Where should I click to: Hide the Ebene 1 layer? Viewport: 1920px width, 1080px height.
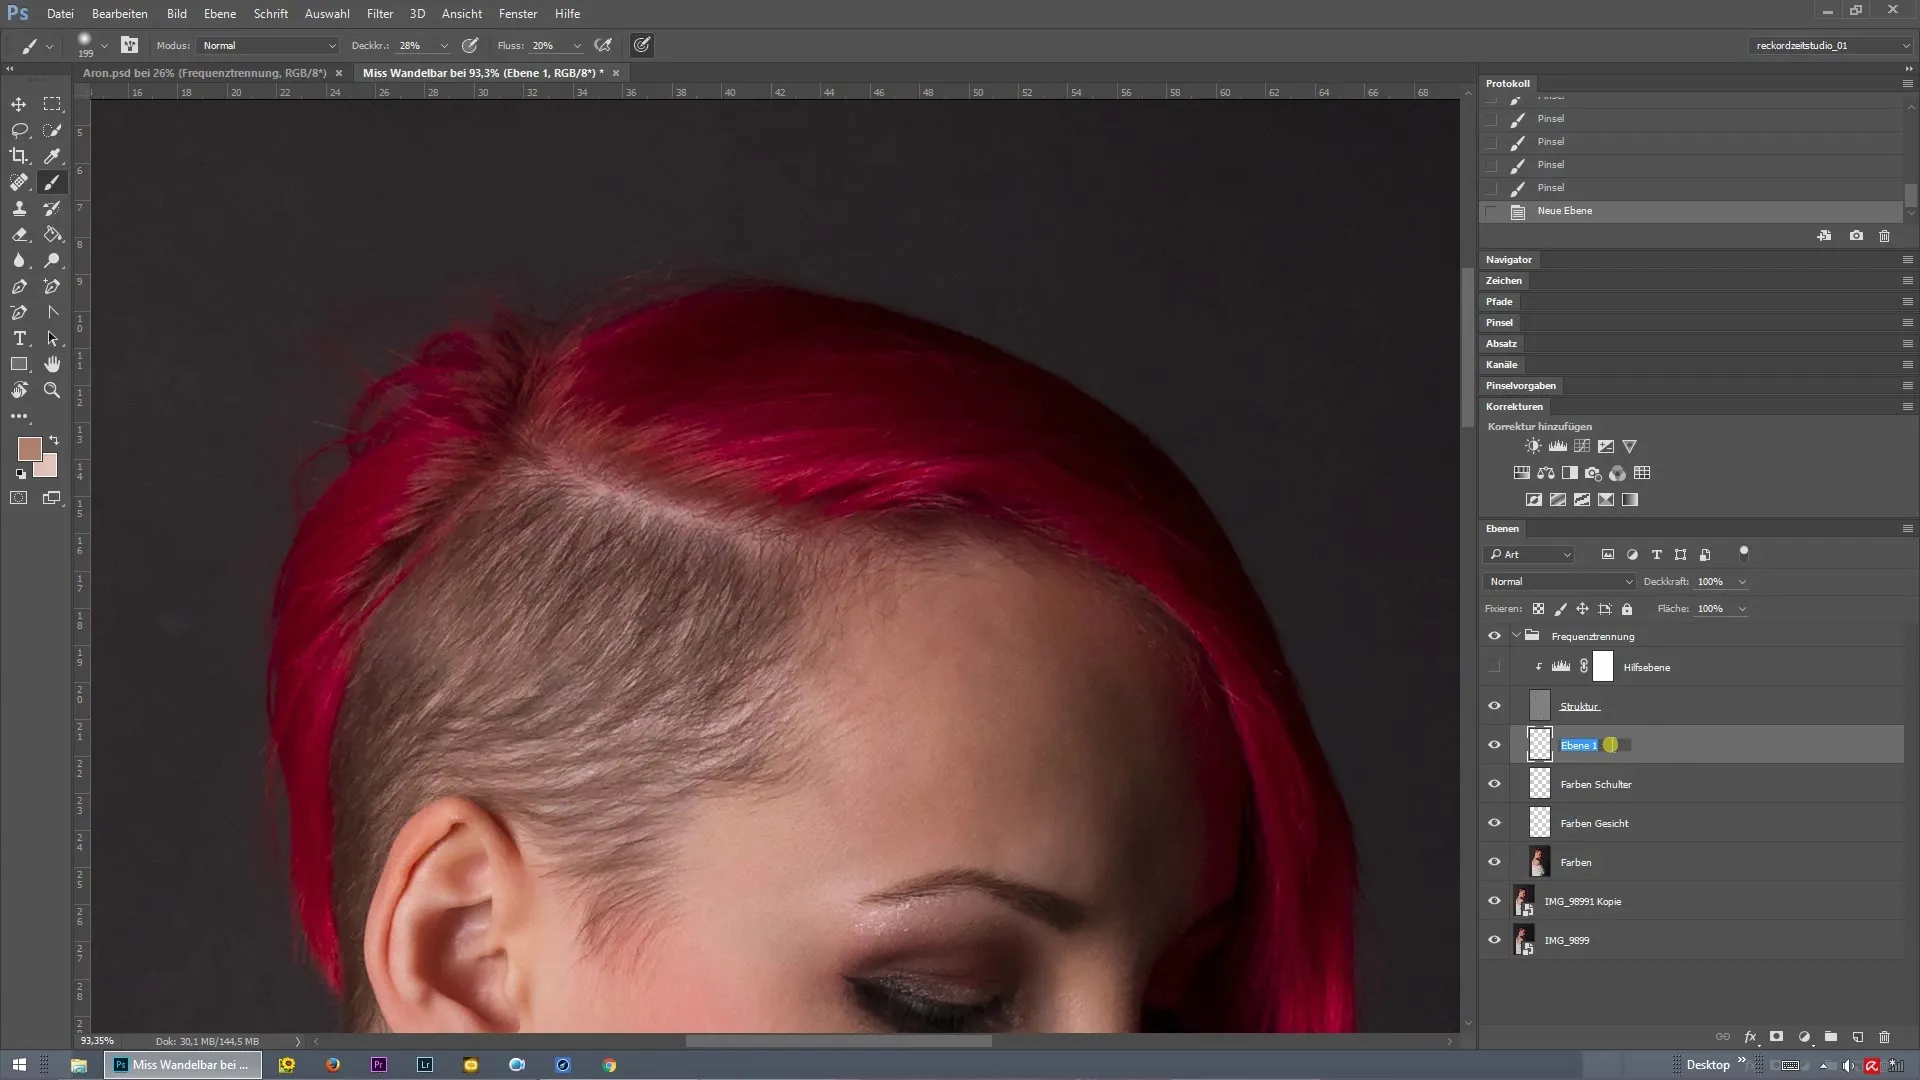pos(1494,745)
